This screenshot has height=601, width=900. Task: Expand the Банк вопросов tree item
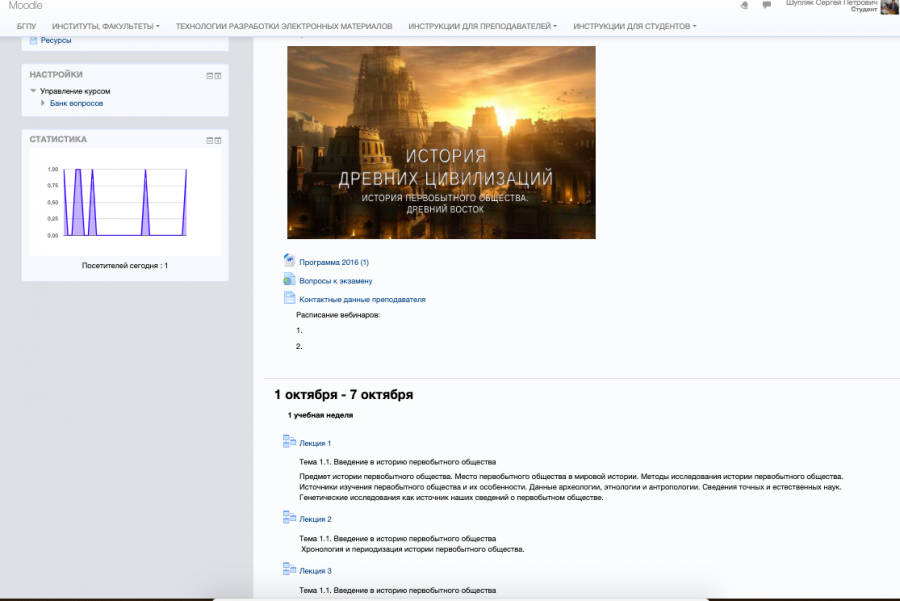click(x=42, y=103)
